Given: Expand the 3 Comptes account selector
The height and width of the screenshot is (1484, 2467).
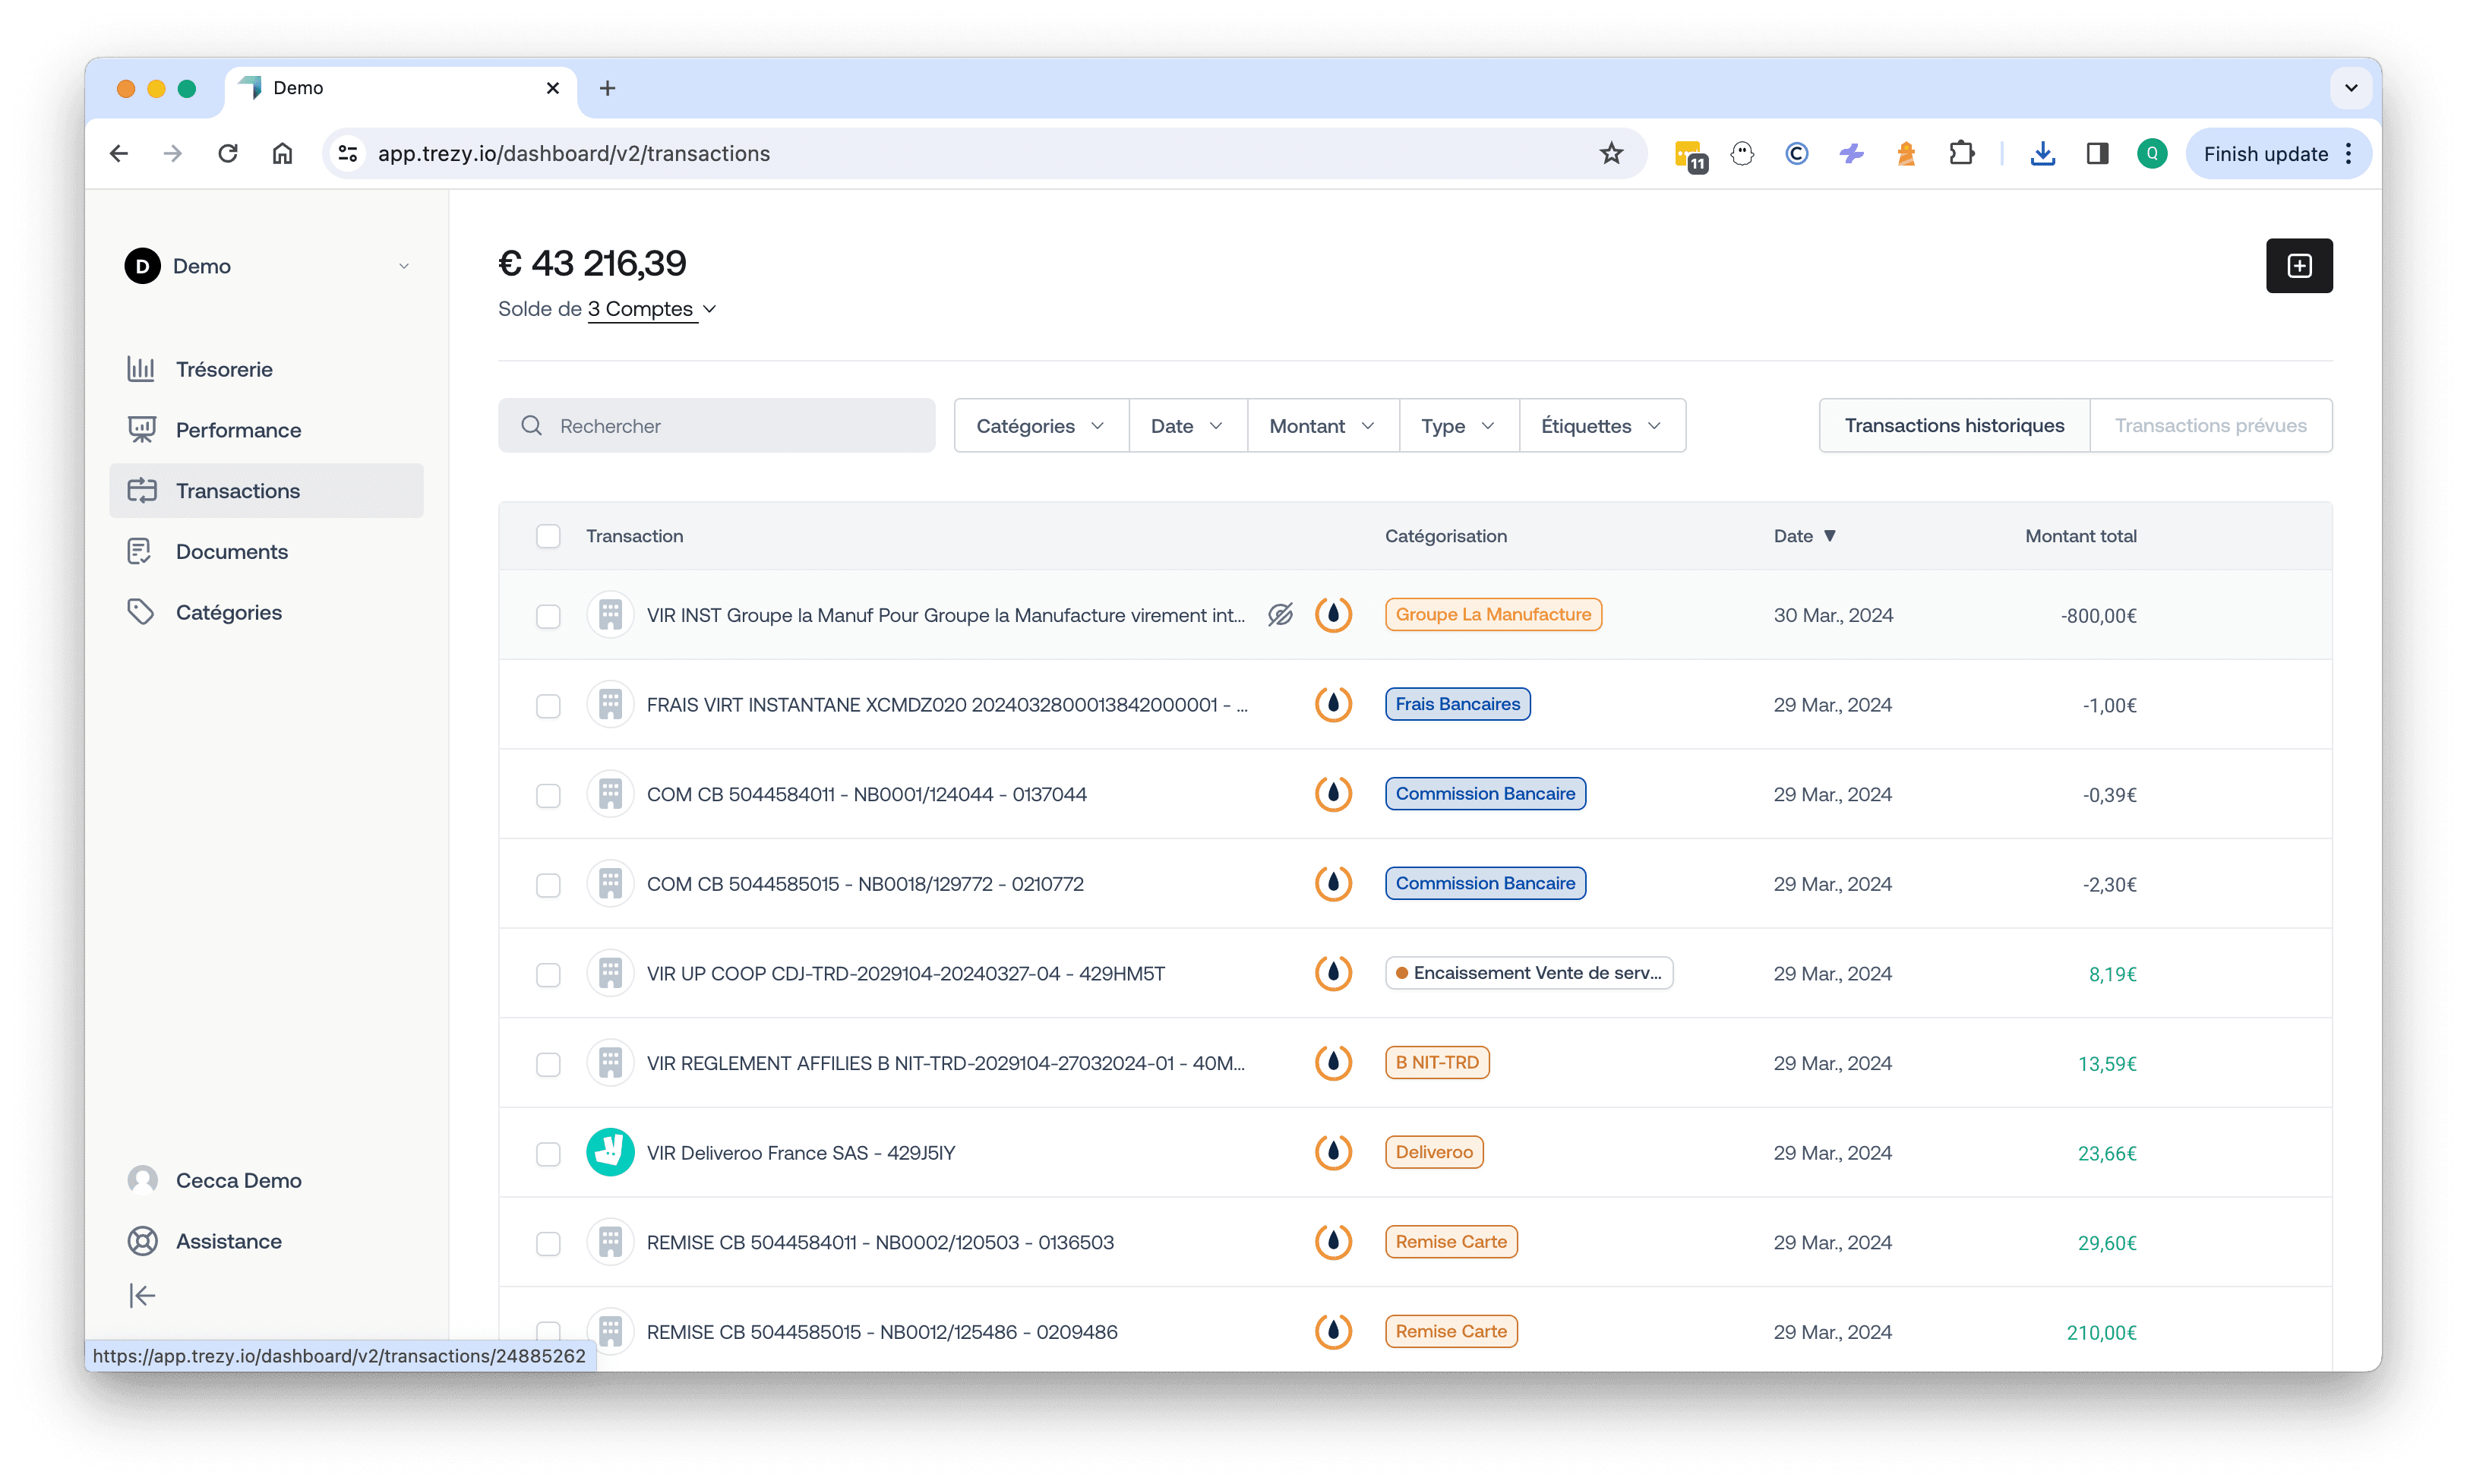Looking at the screenshot, I should pos(651,309).
